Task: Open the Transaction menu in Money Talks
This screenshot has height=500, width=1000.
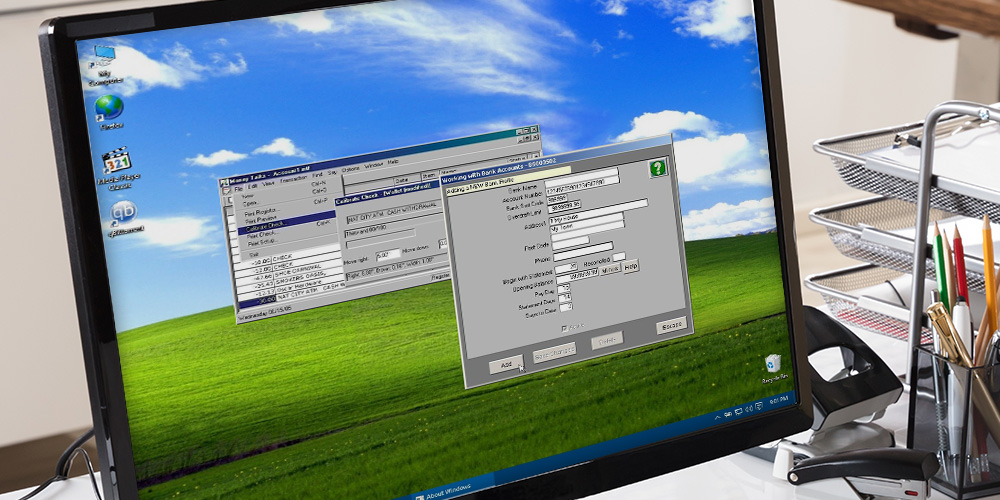Action: click(x=293, y=179)
